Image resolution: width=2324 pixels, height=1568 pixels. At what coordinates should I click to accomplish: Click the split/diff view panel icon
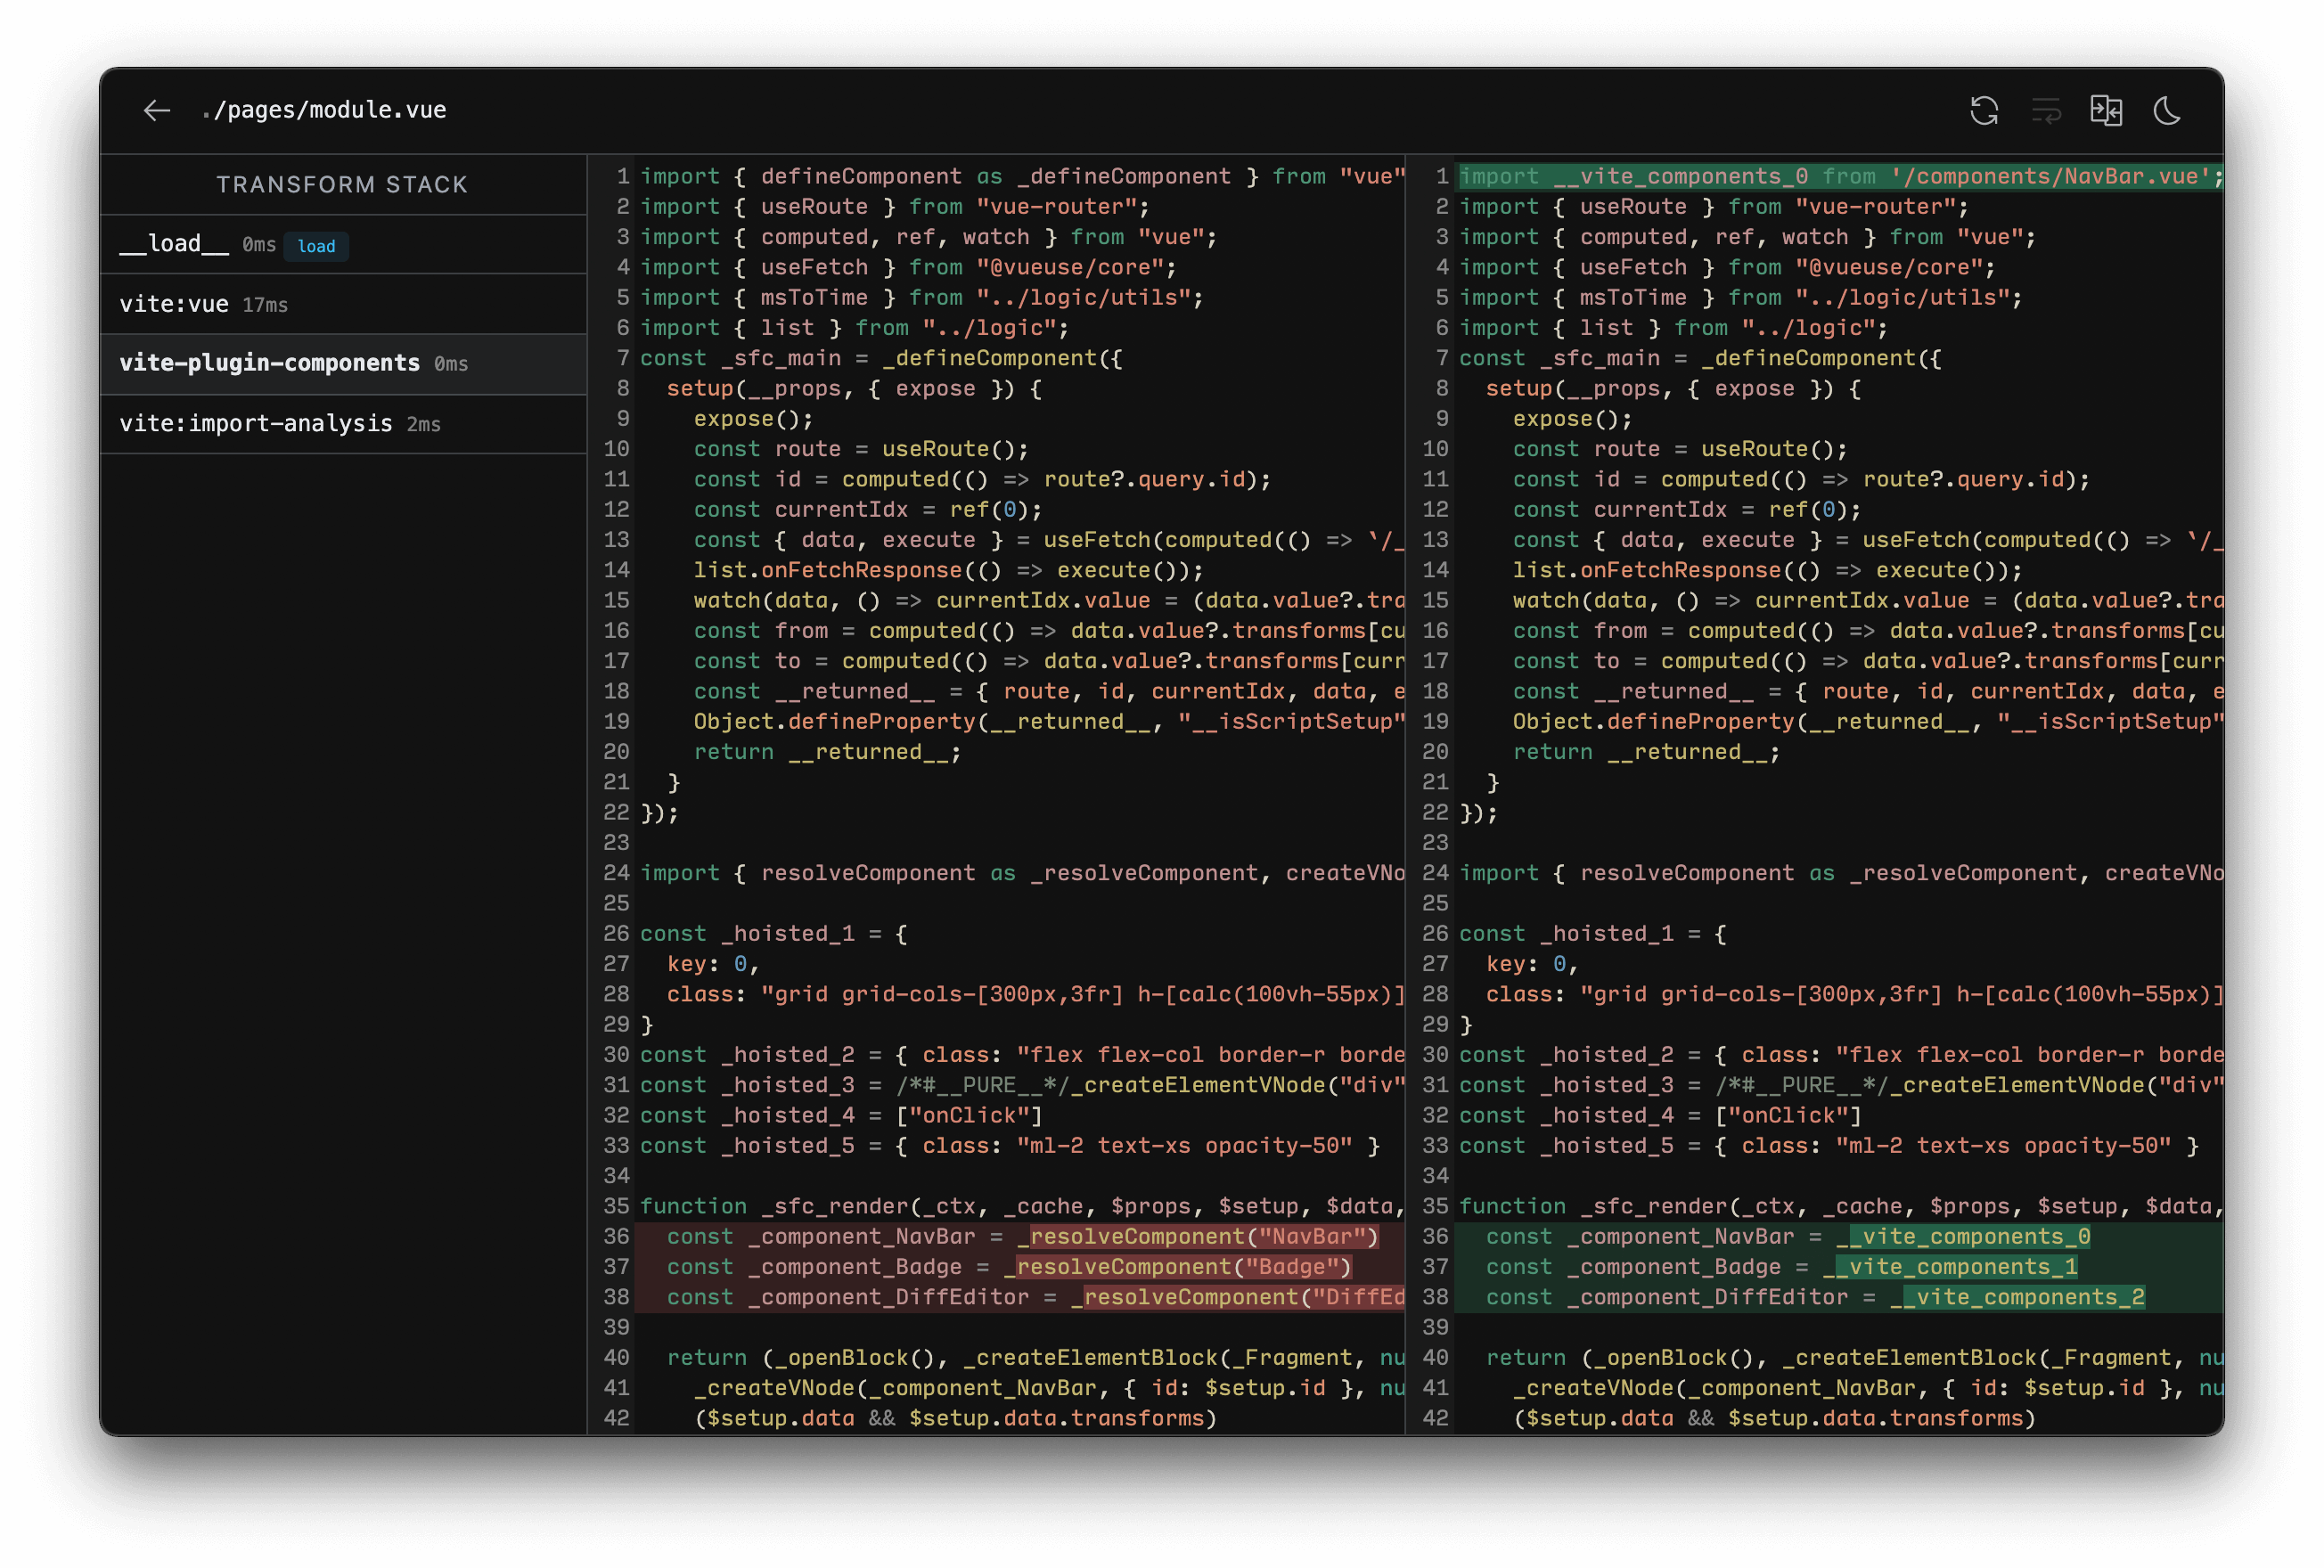point(2108,109)
